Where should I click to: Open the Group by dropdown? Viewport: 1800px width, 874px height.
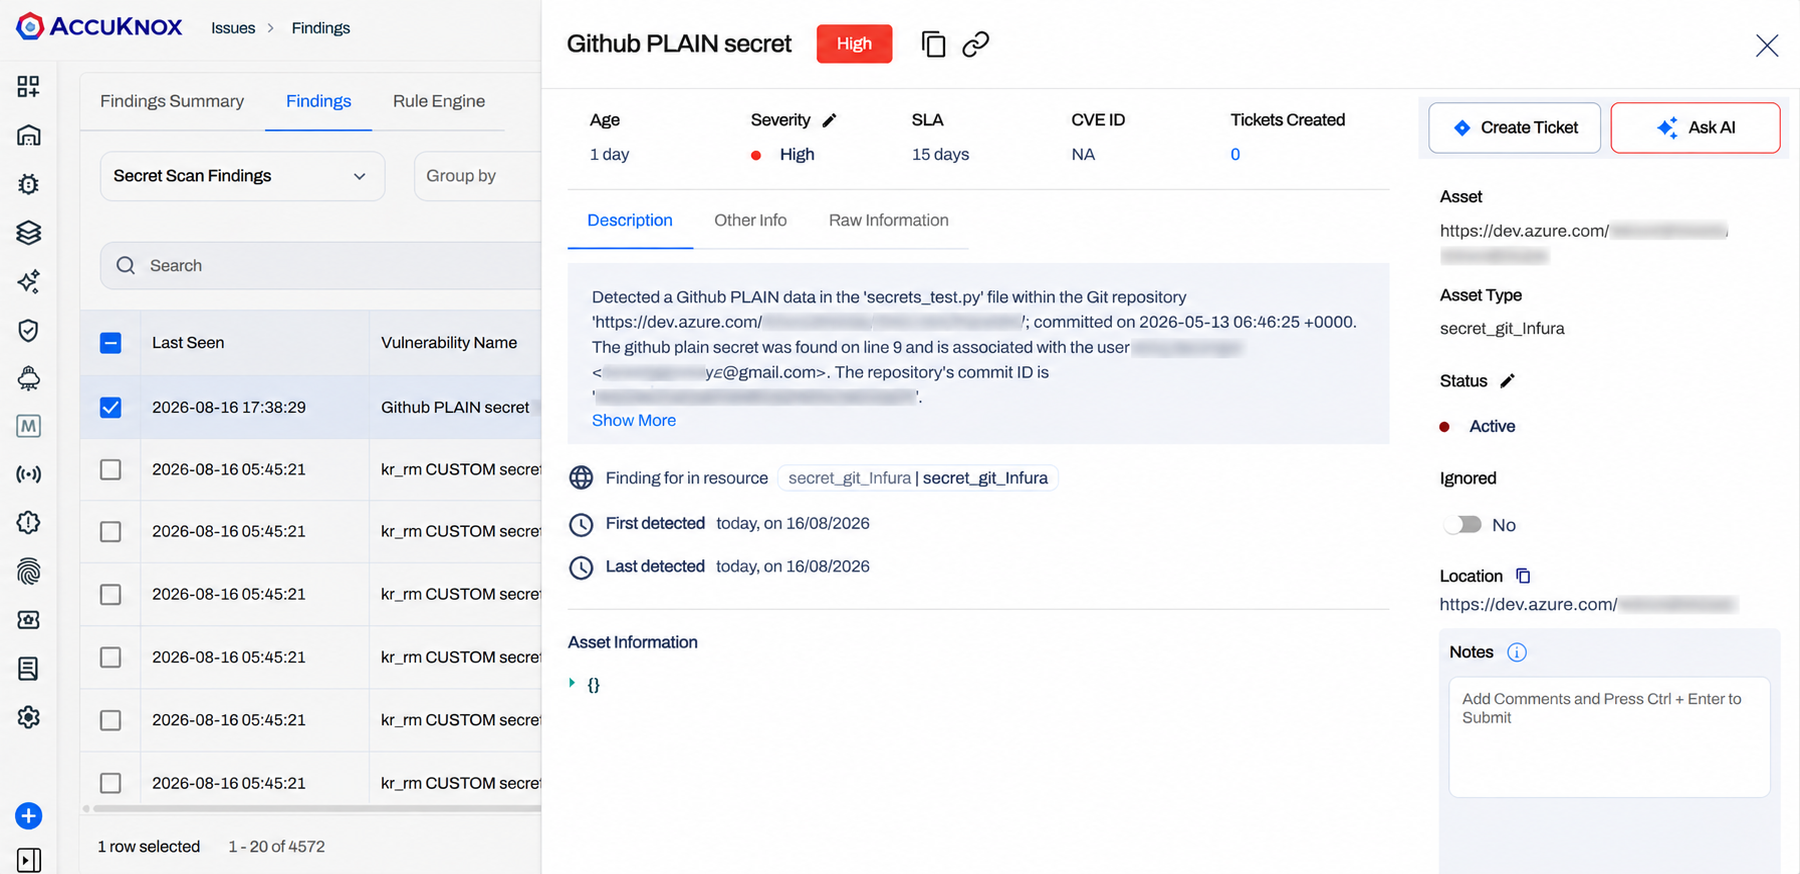tap(478, 176)
